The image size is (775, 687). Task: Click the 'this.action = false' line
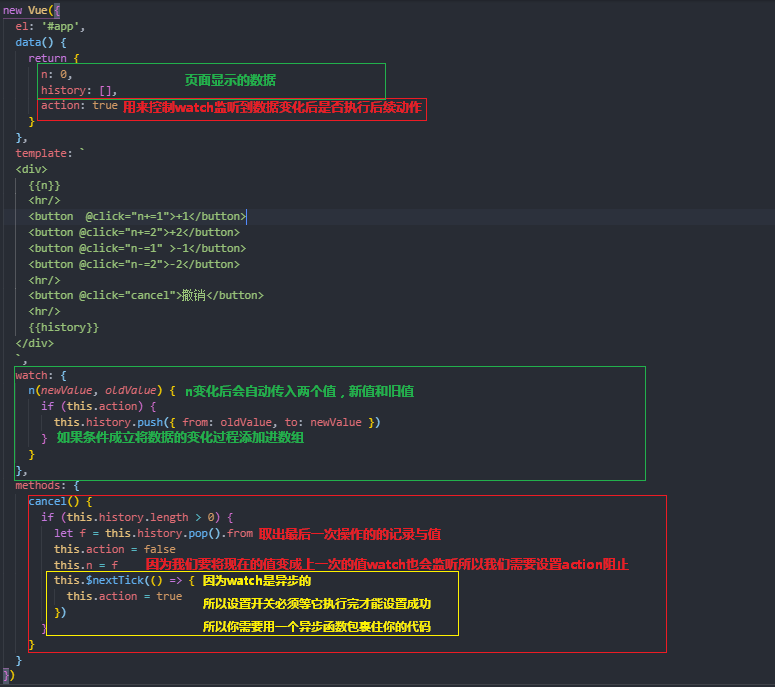click(x=115, y=549)
